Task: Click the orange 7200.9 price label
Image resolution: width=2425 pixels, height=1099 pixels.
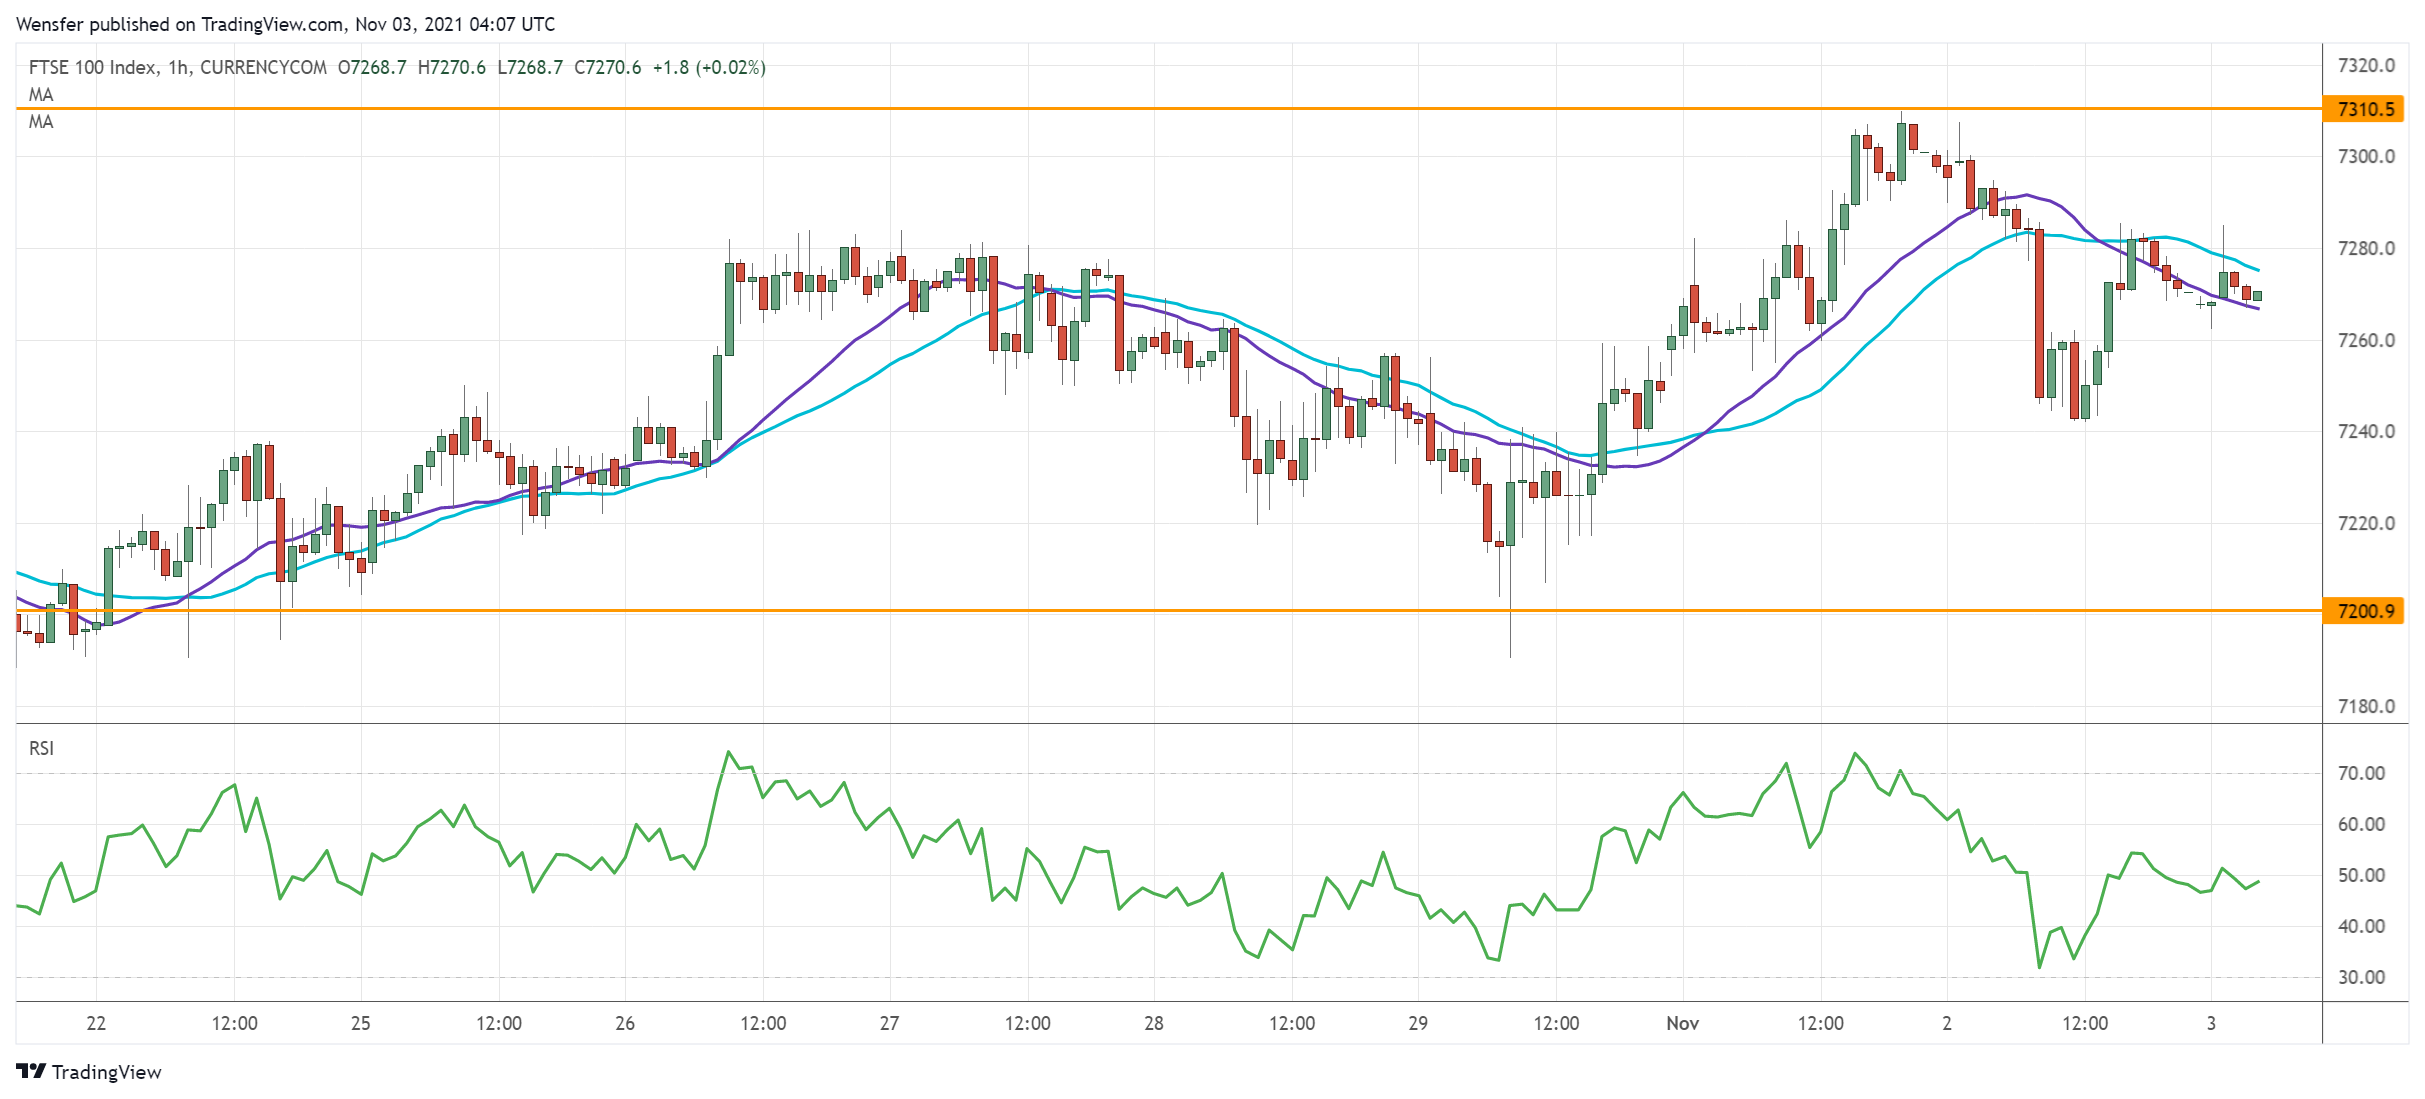Action: pos(2365,611)
